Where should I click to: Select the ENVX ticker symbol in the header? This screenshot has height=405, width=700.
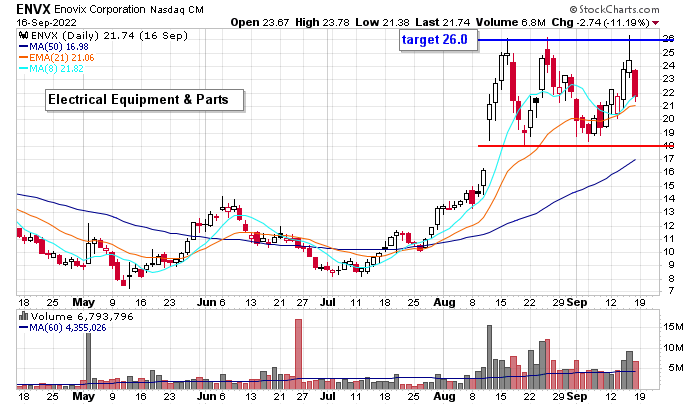[33, 9]
